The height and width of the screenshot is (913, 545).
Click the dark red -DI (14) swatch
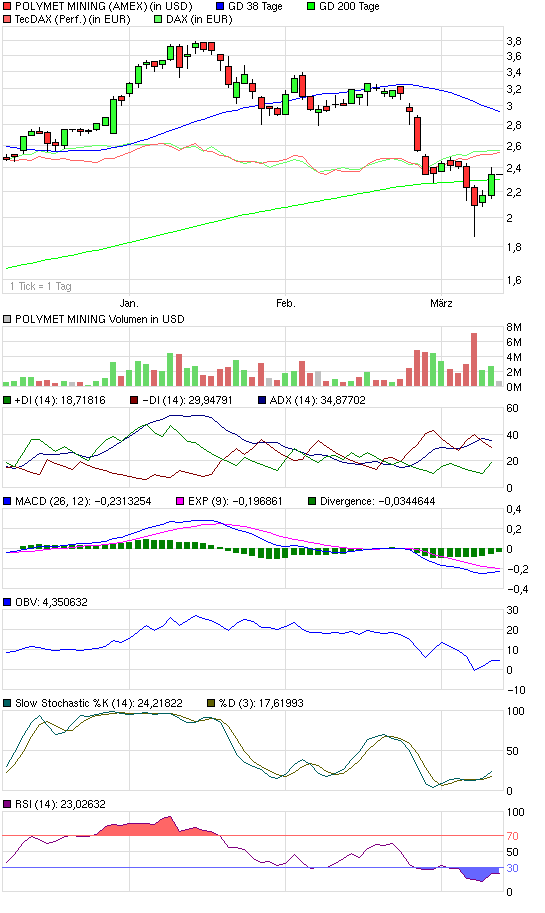click(134, 400)
